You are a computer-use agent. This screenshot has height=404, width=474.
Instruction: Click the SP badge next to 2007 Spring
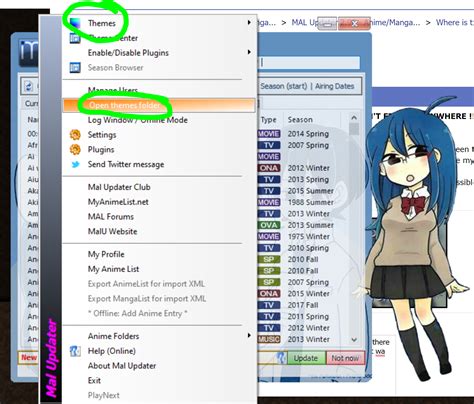[x=269, y=282]
